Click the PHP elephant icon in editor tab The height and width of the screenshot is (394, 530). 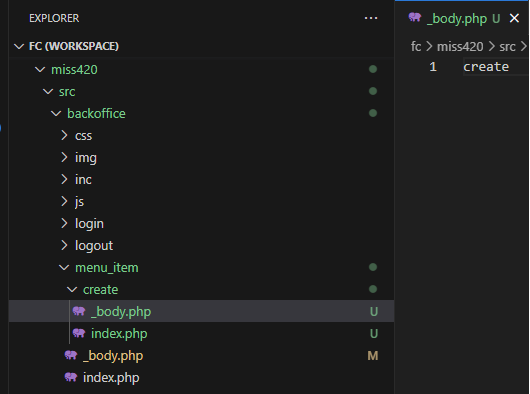(415, 17)
